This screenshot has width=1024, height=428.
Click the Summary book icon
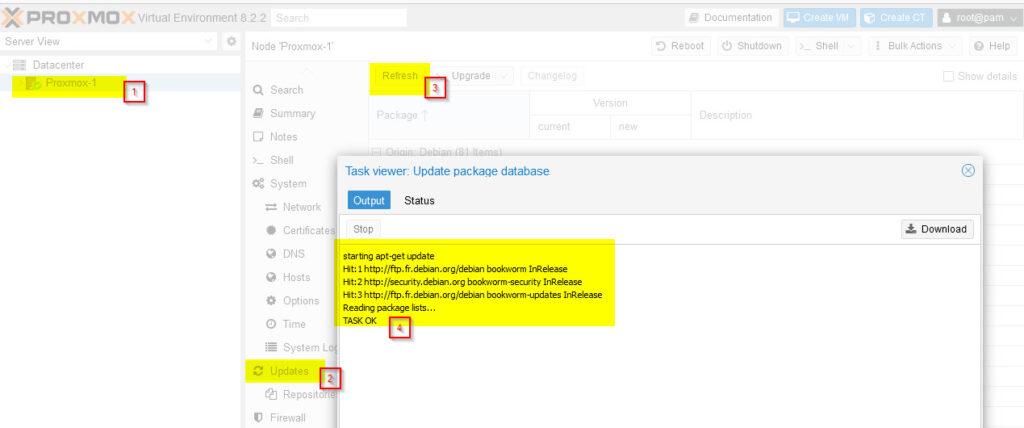pos(258,113)
